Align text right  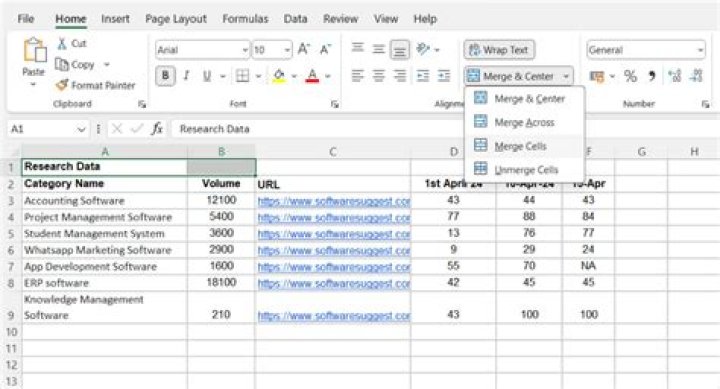pos(399,76)
